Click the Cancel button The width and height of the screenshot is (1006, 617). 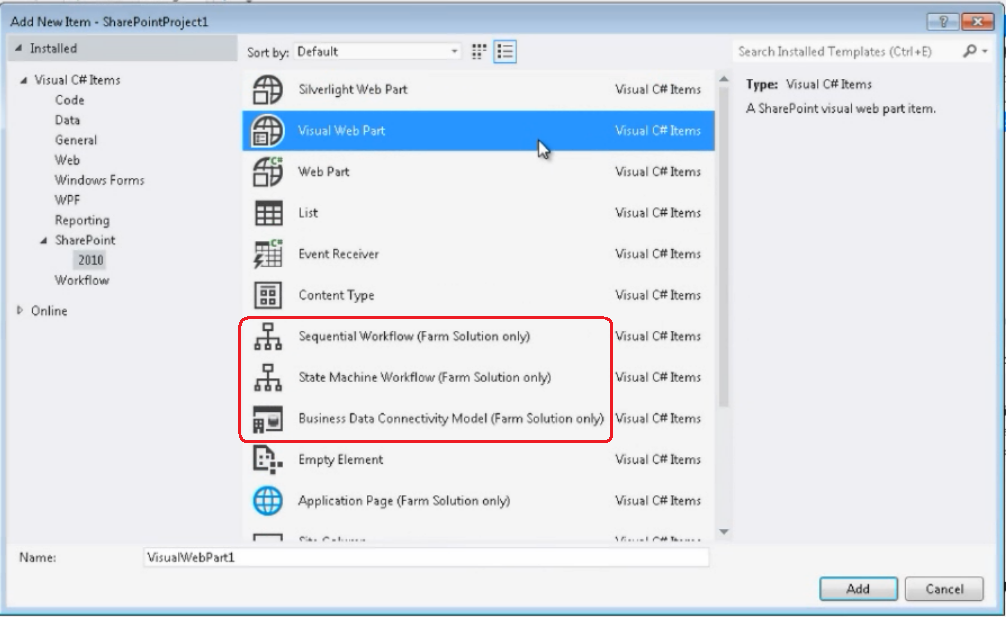click(944, 589)
